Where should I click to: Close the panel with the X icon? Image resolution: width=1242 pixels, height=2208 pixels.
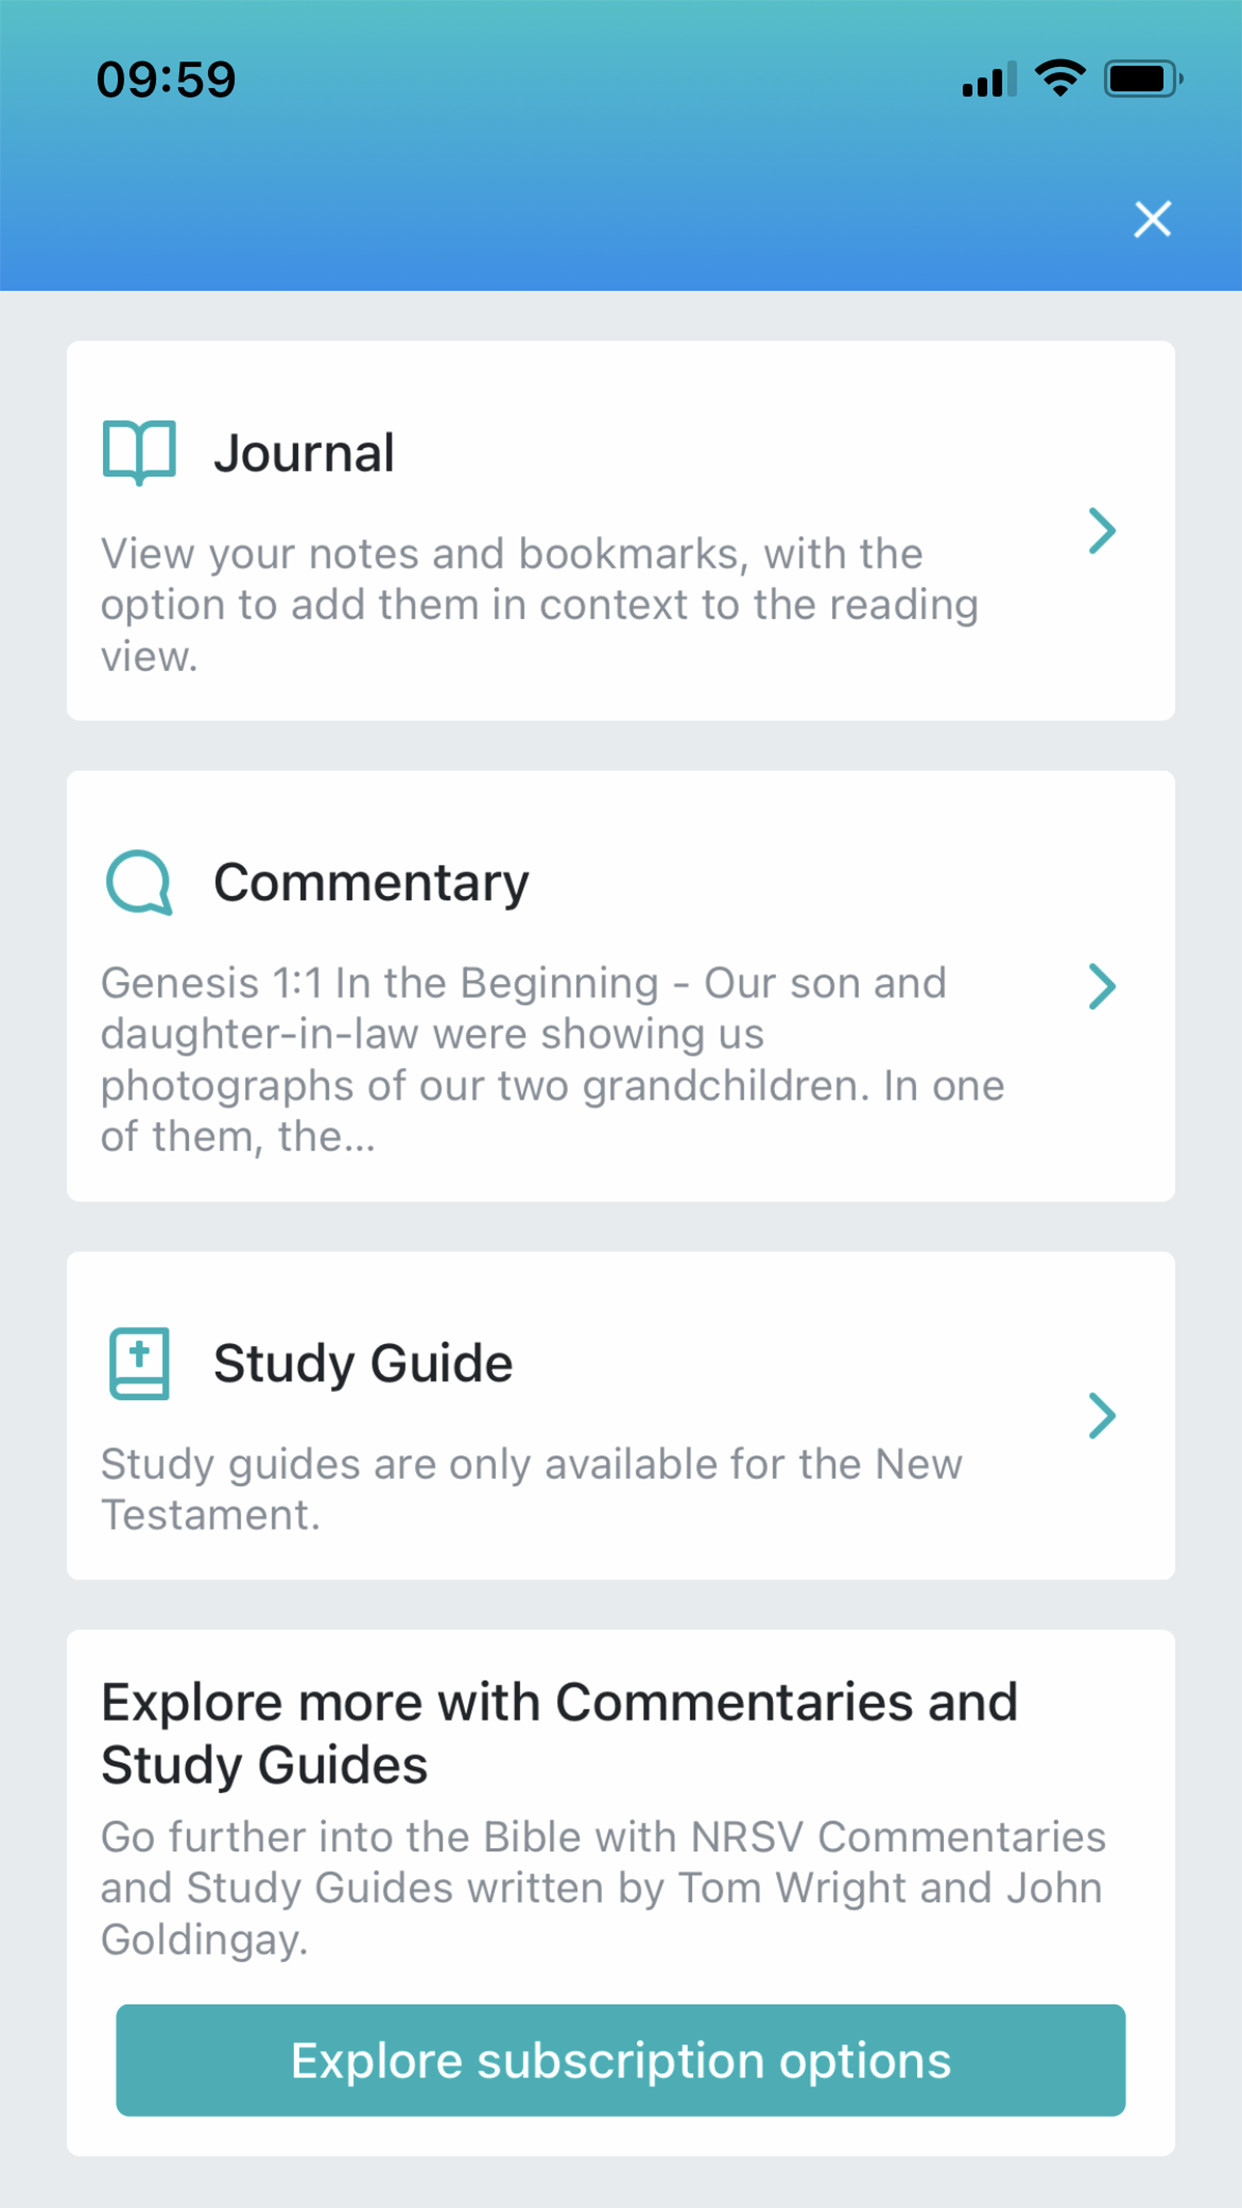tap(1152, 218)
